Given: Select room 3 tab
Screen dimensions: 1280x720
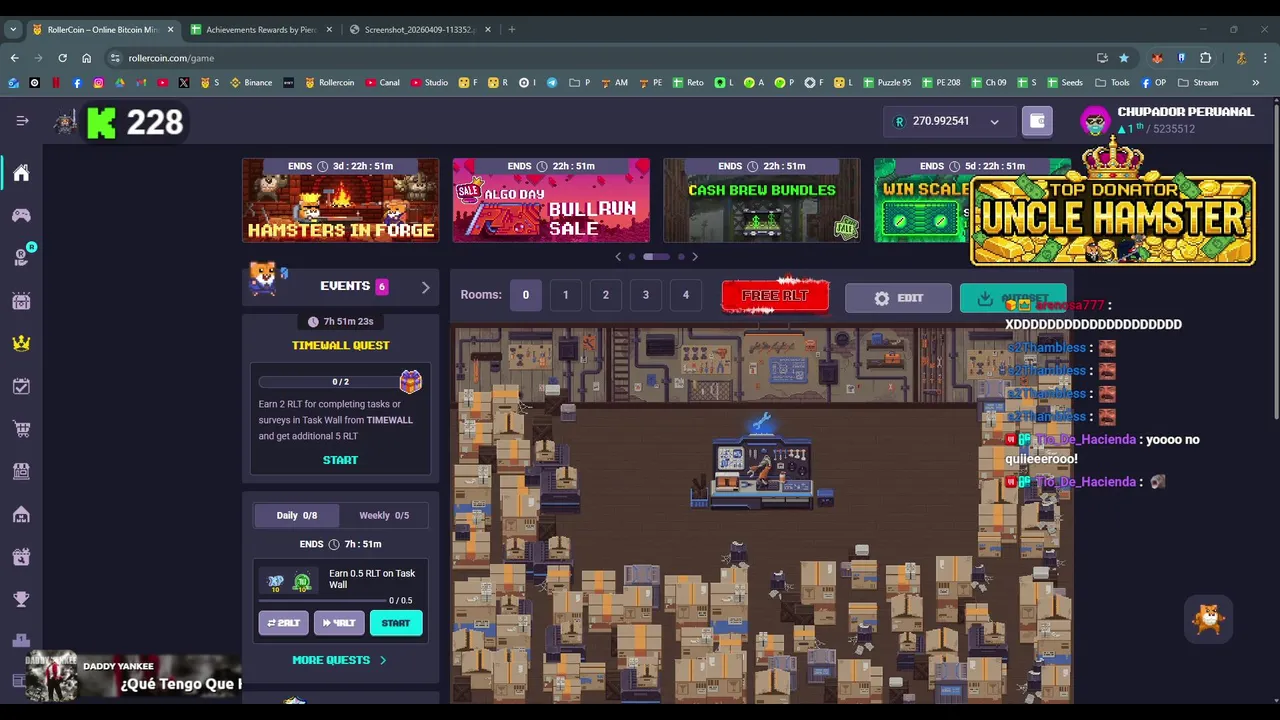Looking at the screenshot, I should (x=645, y=295).
